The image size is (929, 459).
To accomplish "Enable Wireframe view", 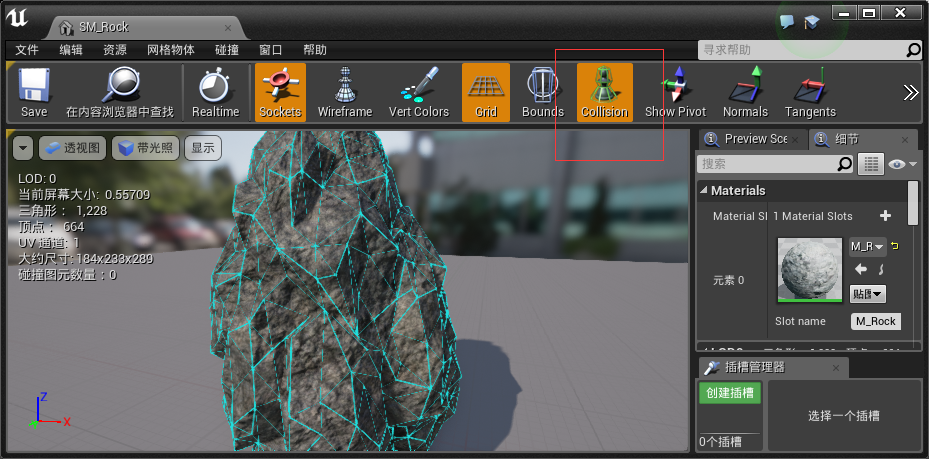I will [345, 93].
